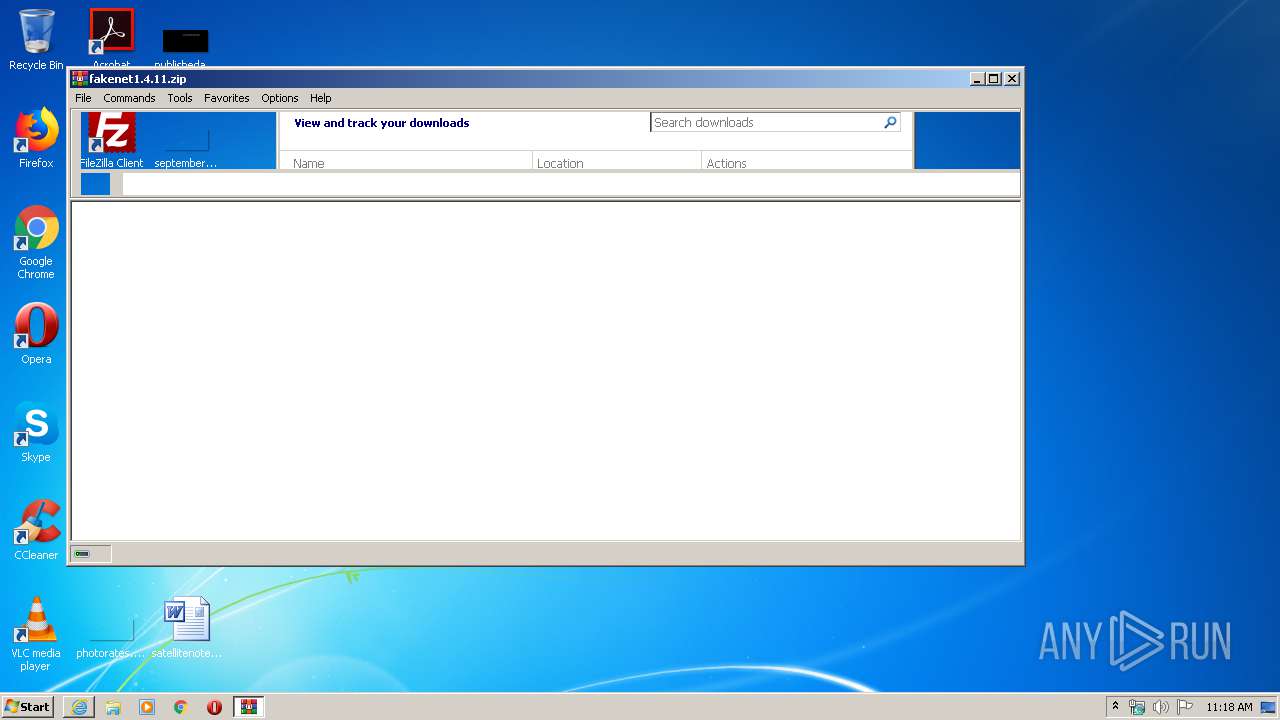
Task: Open the Start menu
Action: [x=27, y=707]
